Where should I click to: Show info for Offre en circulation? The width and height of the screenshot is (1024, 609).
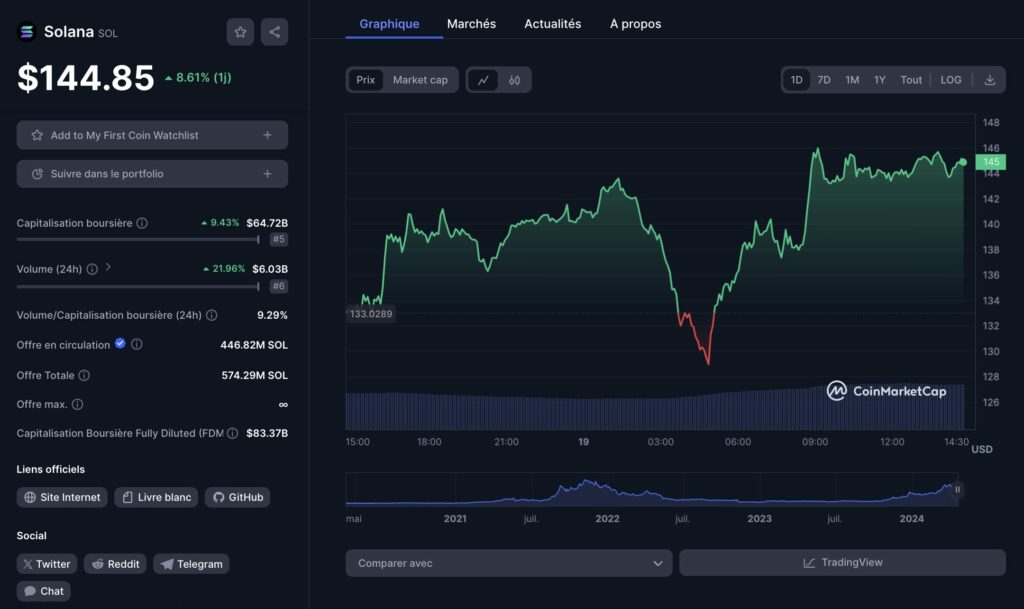tap(136, 344)
